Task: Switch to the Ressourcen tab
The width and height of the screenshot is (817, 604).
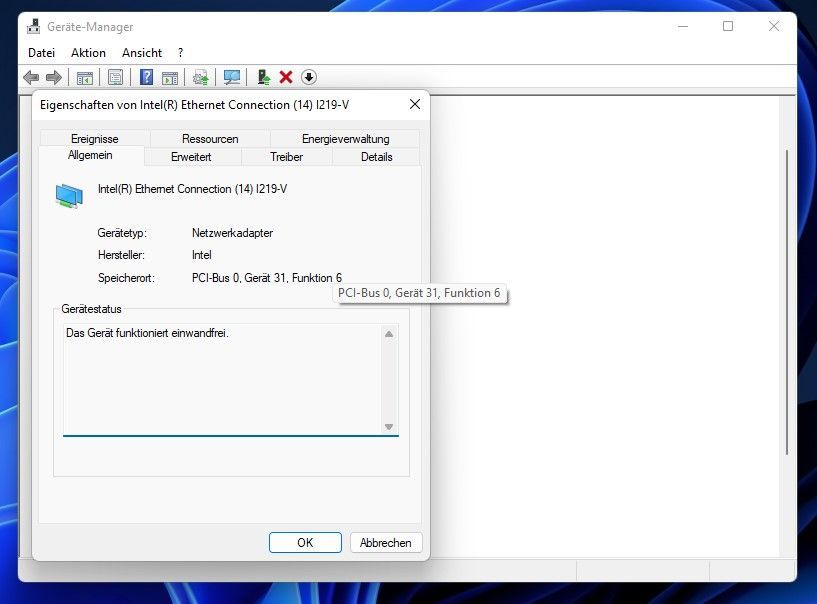Action: tap(210, 139)
